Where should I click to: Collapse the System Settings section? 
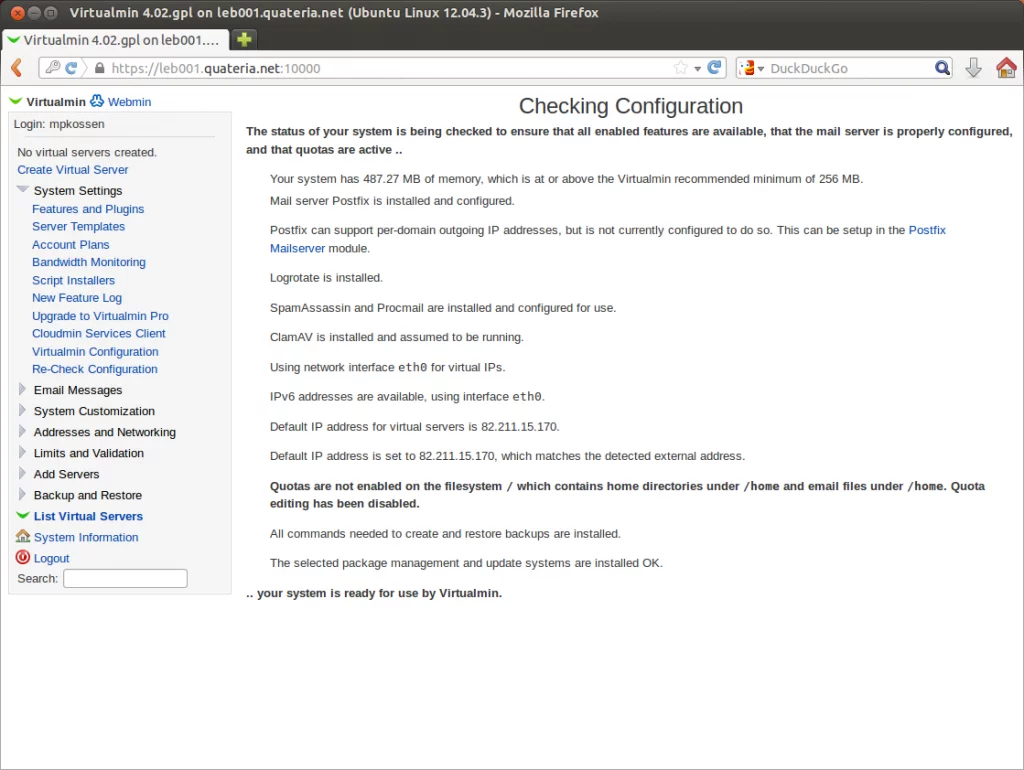coord(22,189)
